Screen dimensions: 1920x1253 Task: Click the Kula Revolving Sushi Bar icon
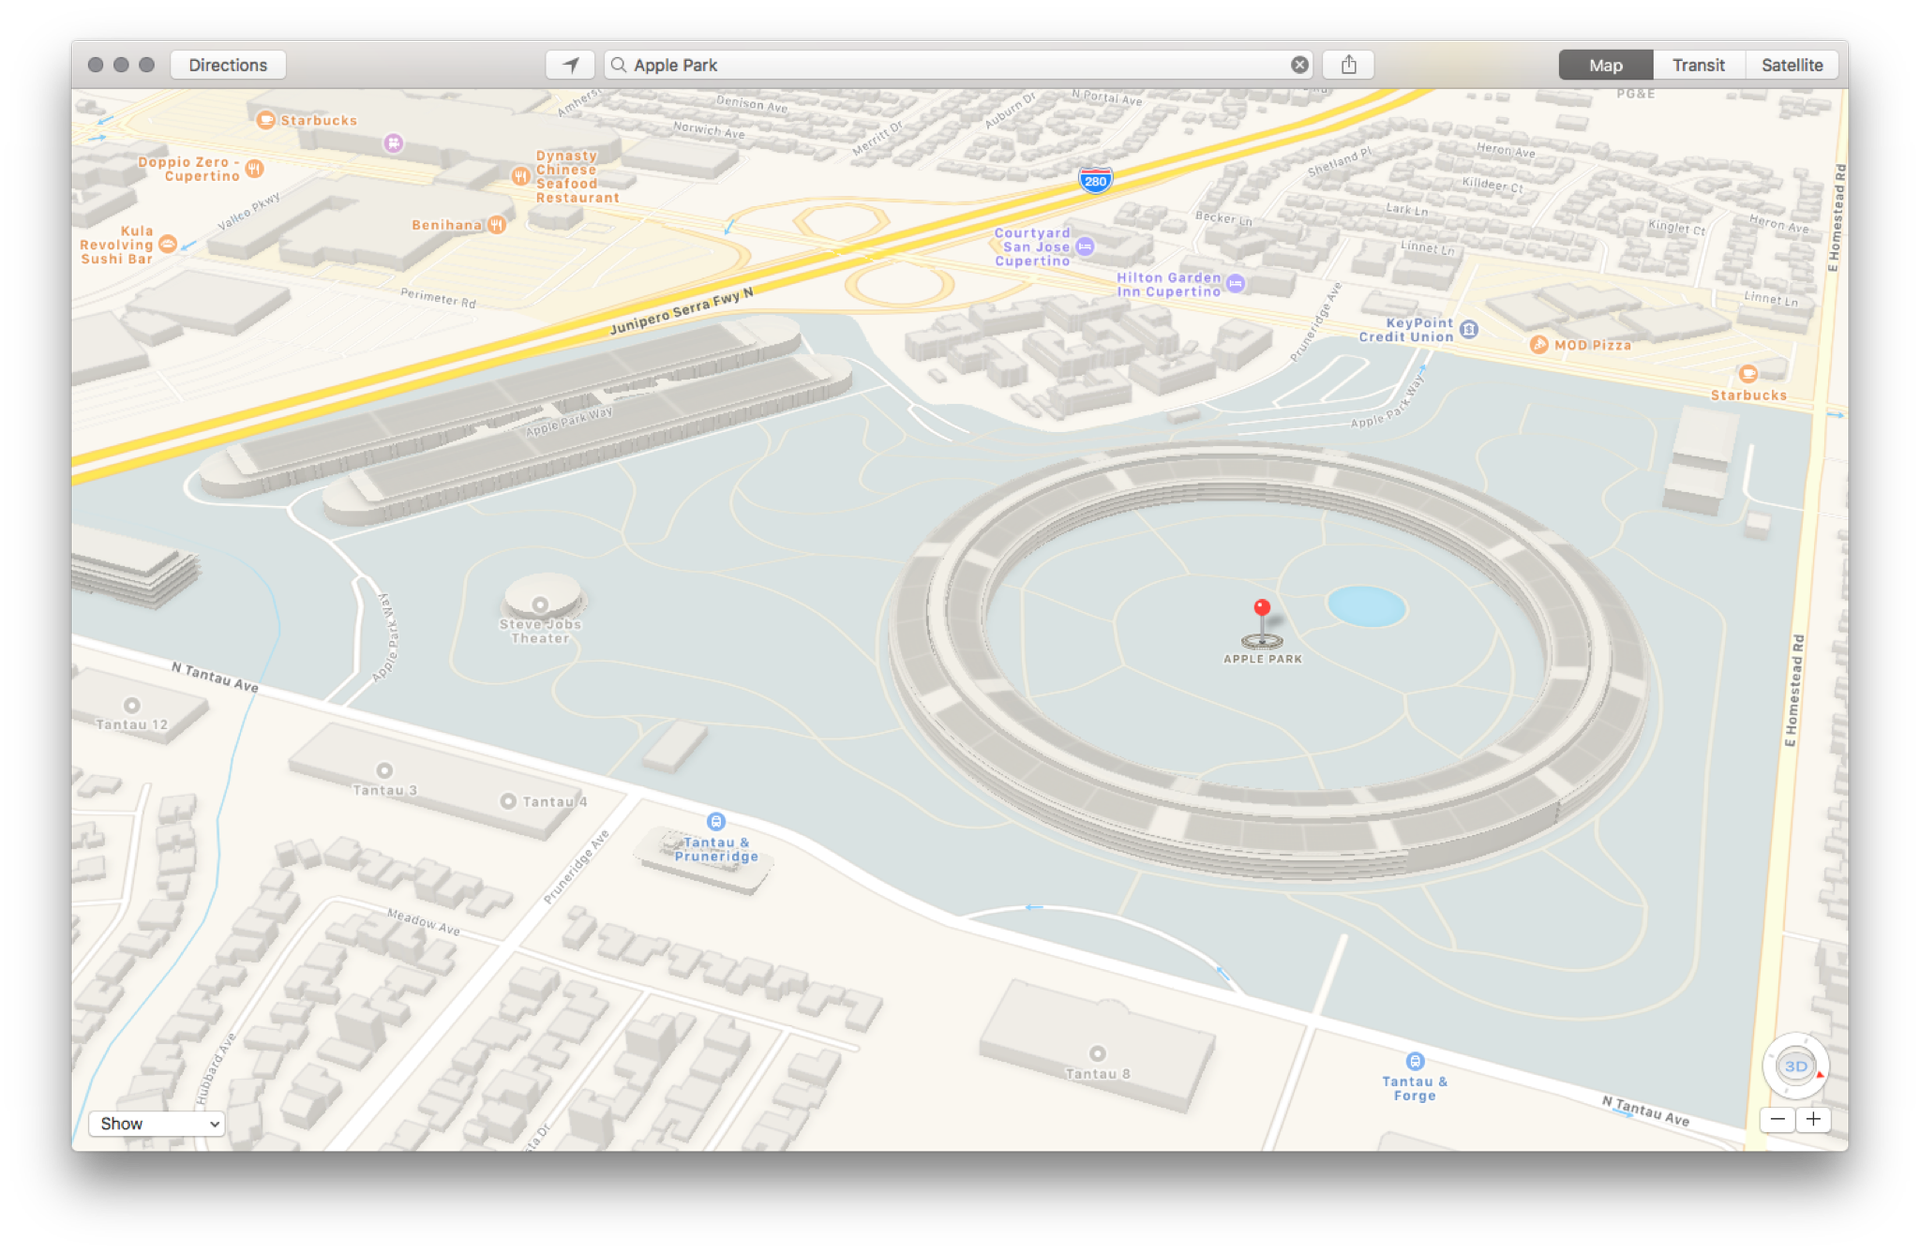coord(168,243)
